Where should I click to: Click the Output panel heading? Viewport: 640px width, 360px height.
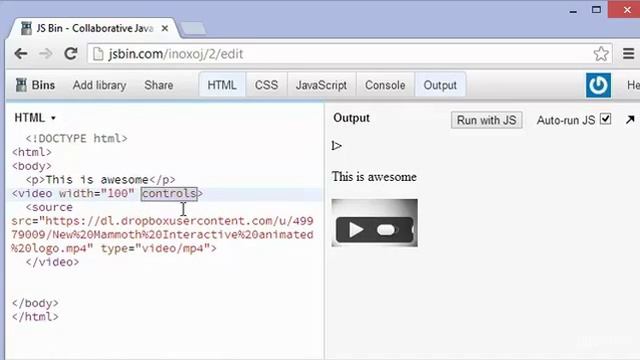[x=351, y=118]
